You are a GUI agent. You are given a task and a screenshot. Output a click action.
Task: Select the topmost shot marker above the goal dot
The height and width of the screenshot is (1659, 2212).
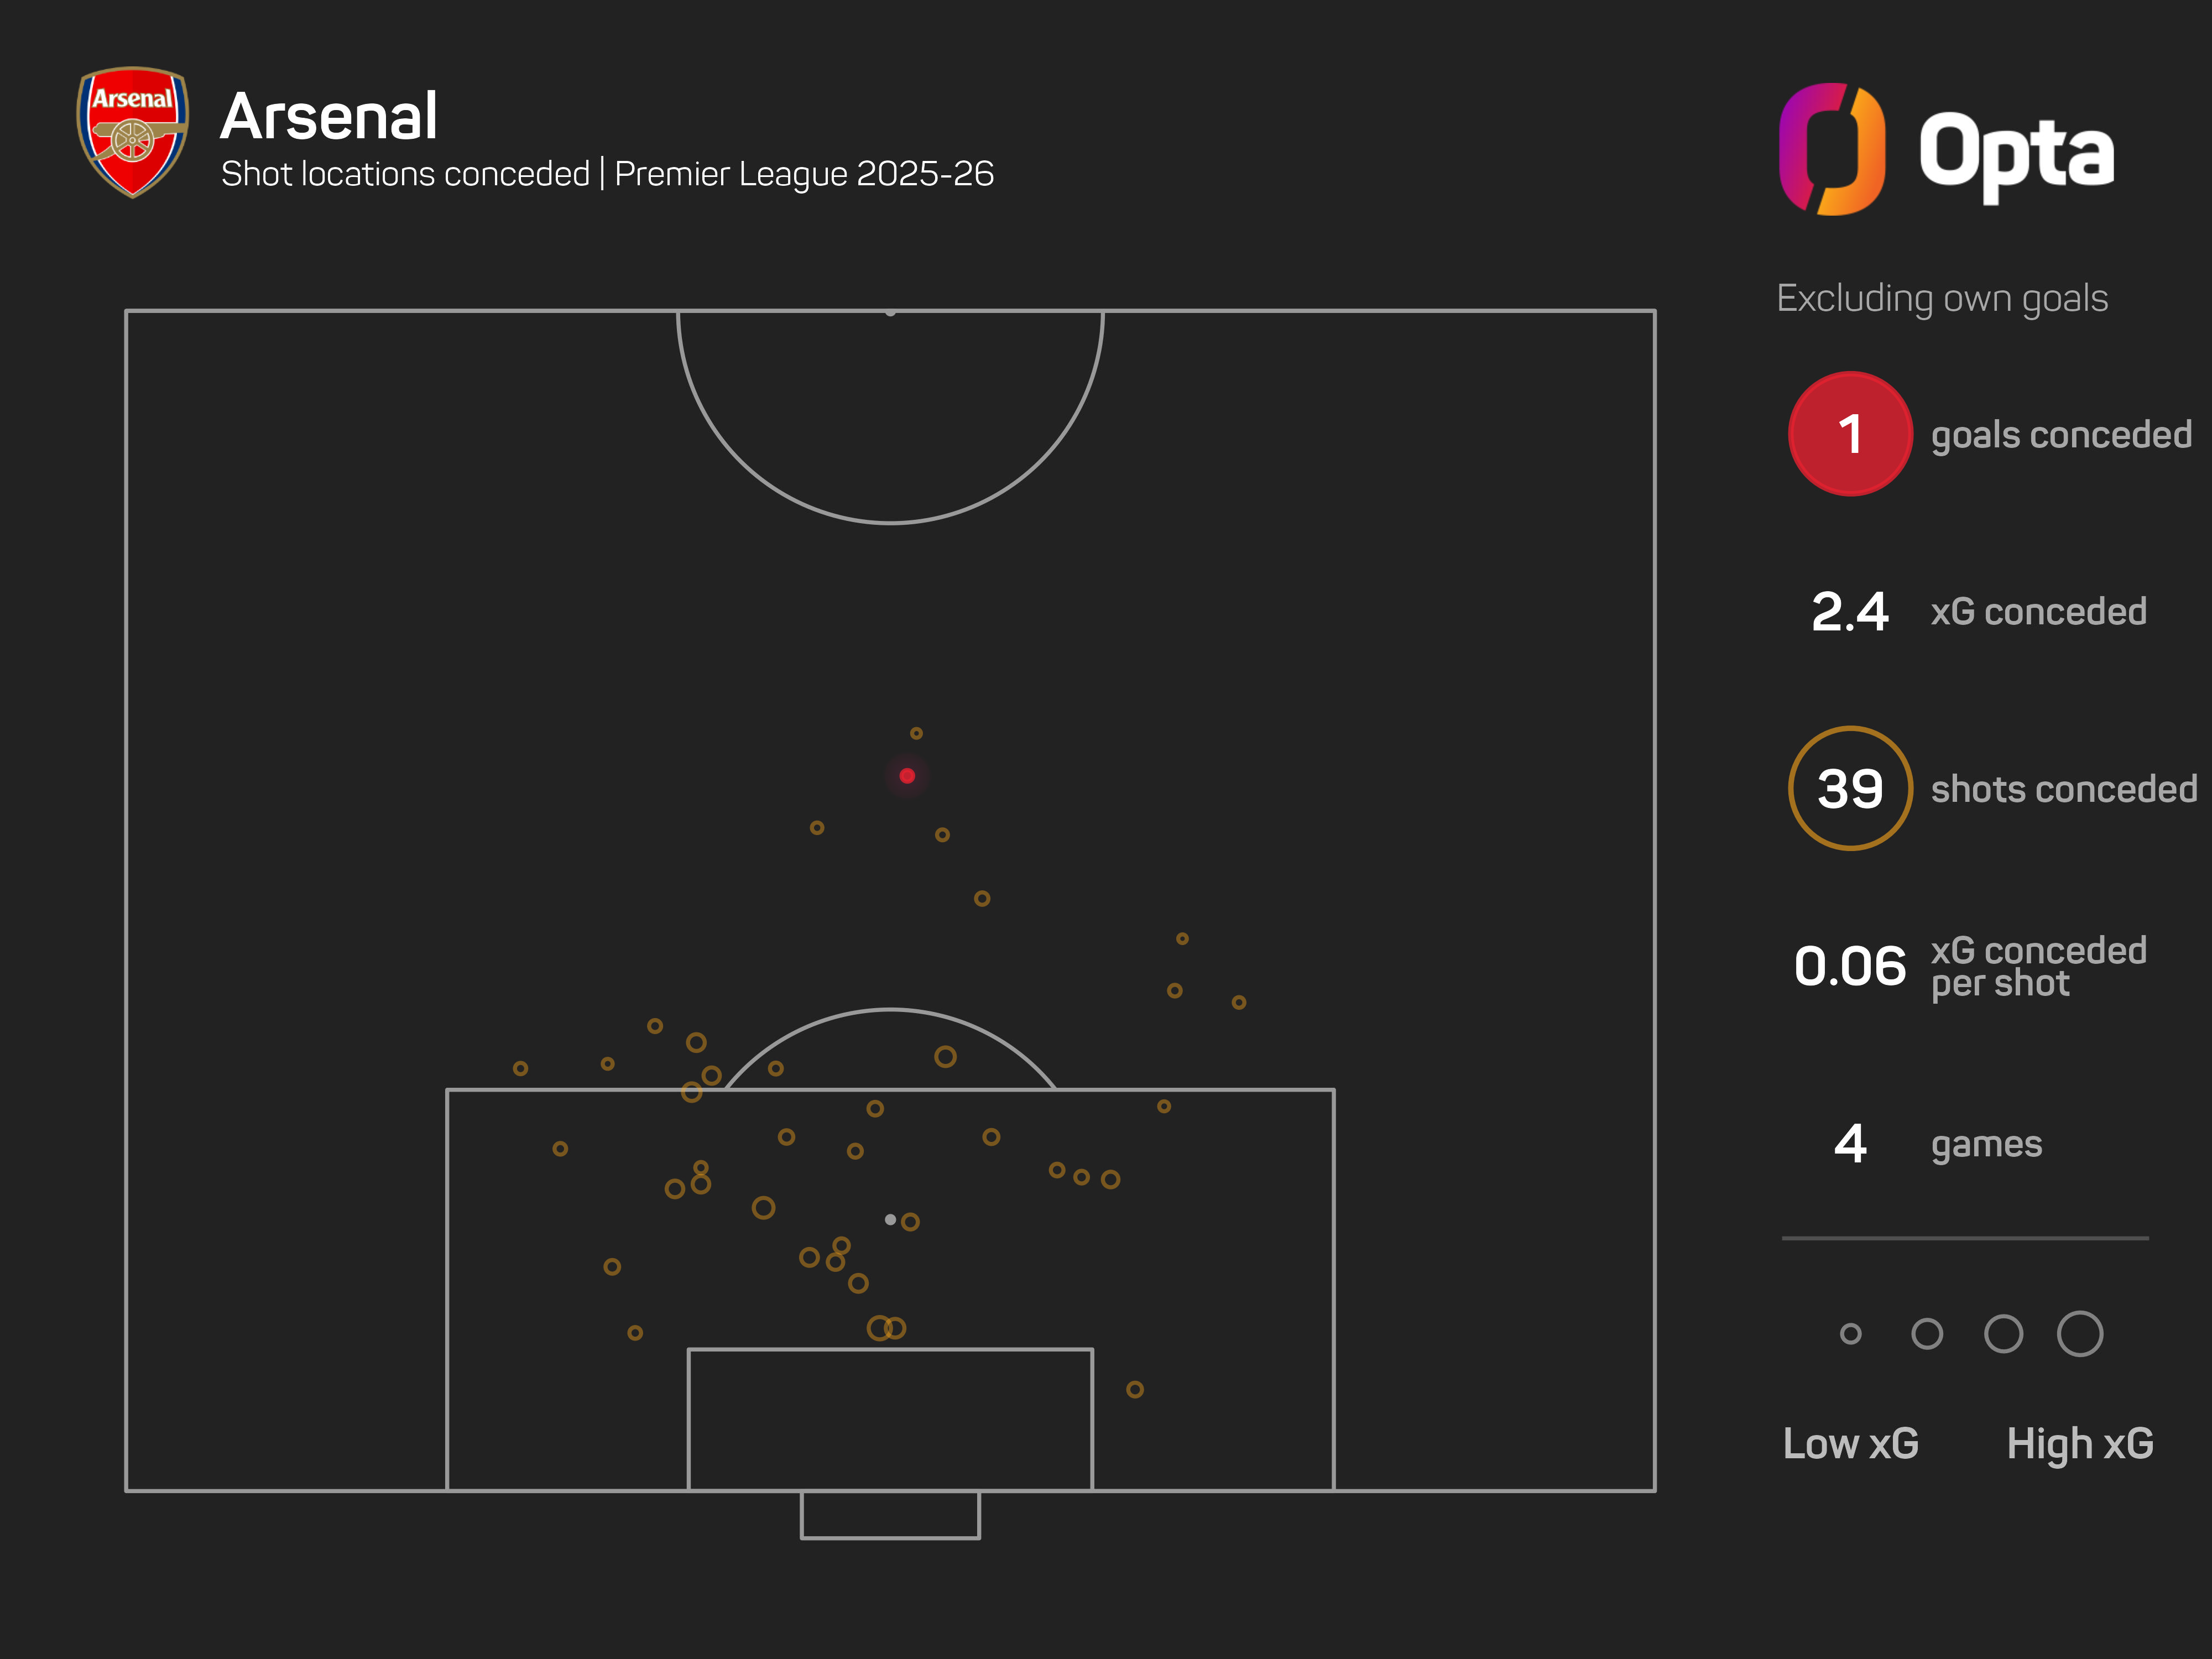(916, 734)
